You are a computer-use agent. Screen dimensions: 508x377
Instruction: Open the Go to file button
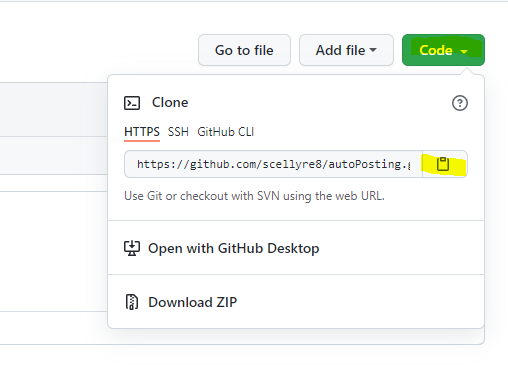point(244,50)
